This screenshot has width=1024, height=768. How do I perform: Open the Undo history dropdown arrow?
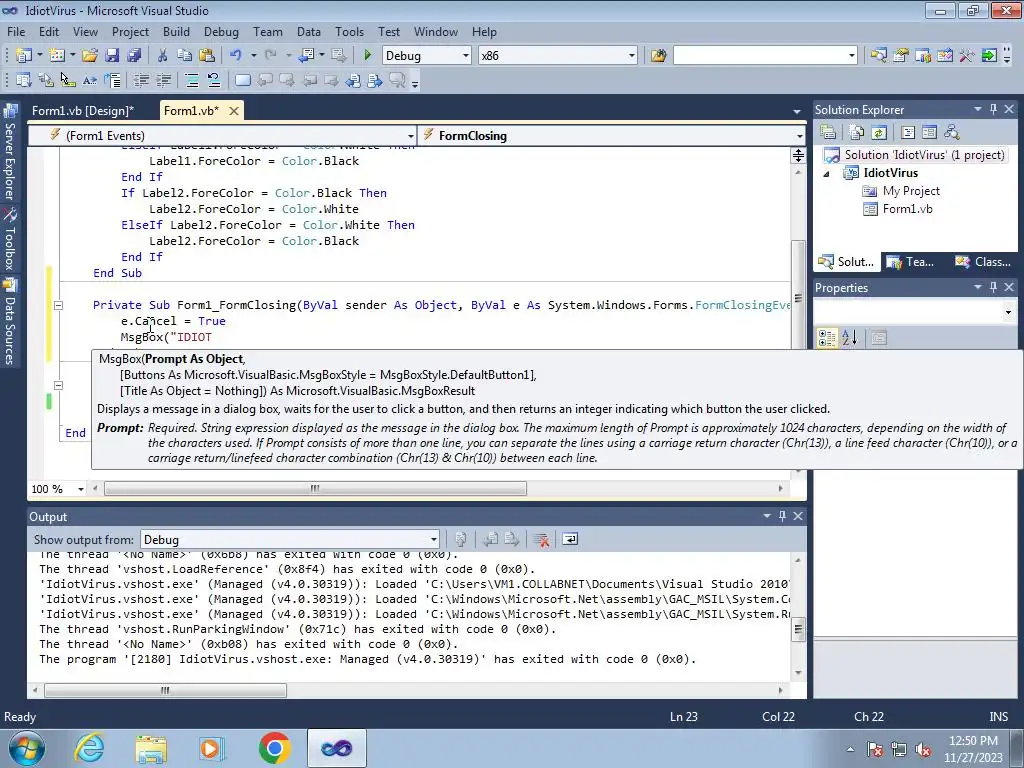pos(253,56)
